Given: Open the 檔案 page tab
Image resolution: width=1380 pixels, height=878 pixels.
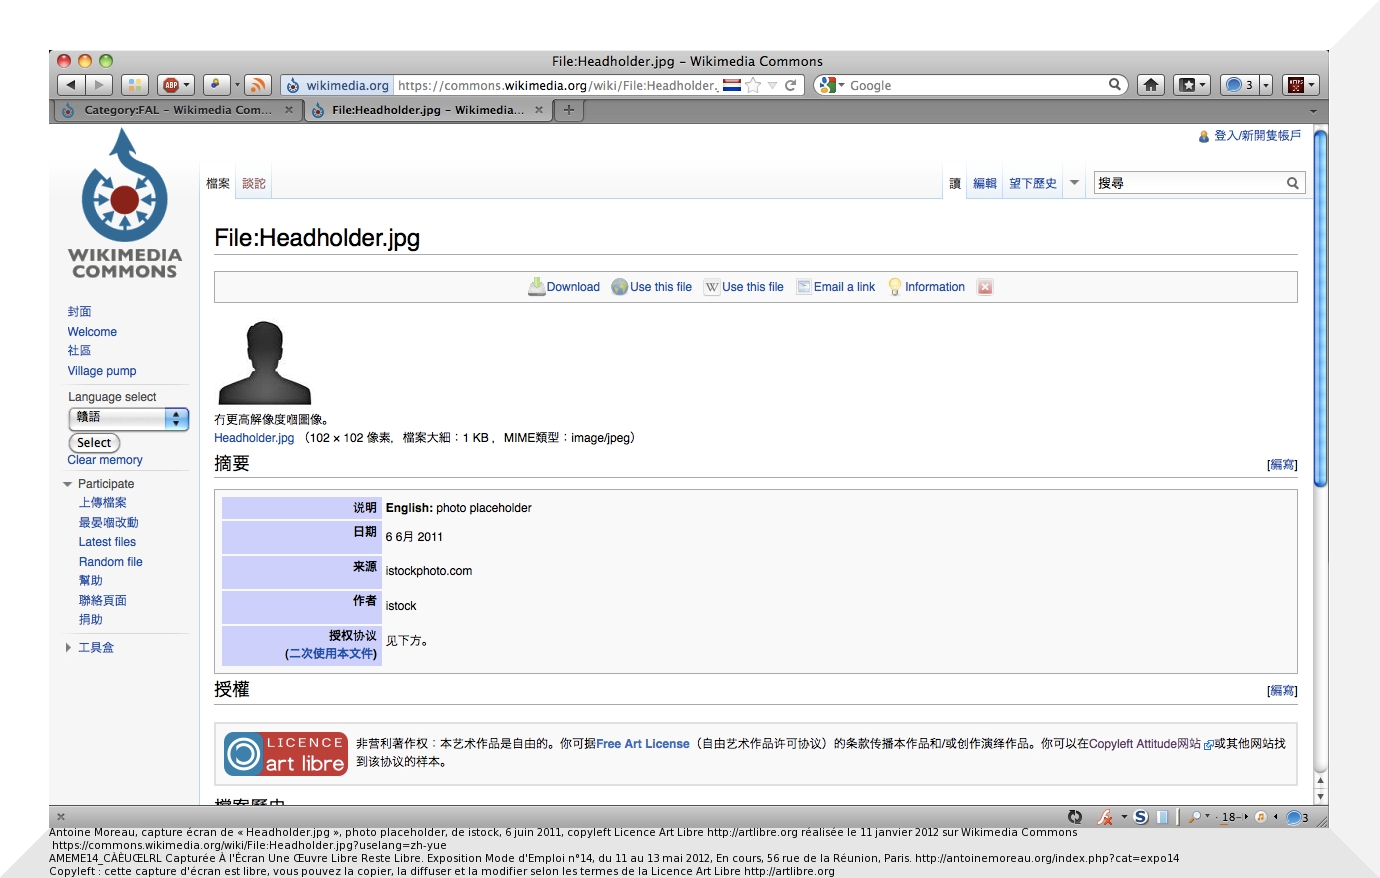Looking at the screenshot, I should point(218,183).
